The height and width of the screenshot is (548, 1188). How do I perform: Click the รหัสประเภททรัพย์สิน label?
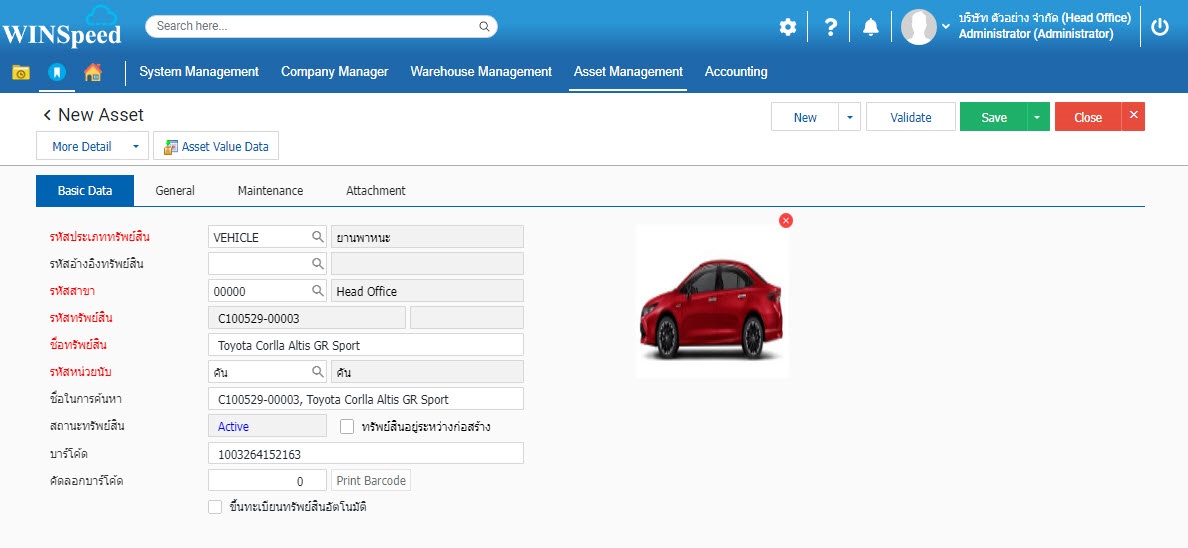pos(98,237)
